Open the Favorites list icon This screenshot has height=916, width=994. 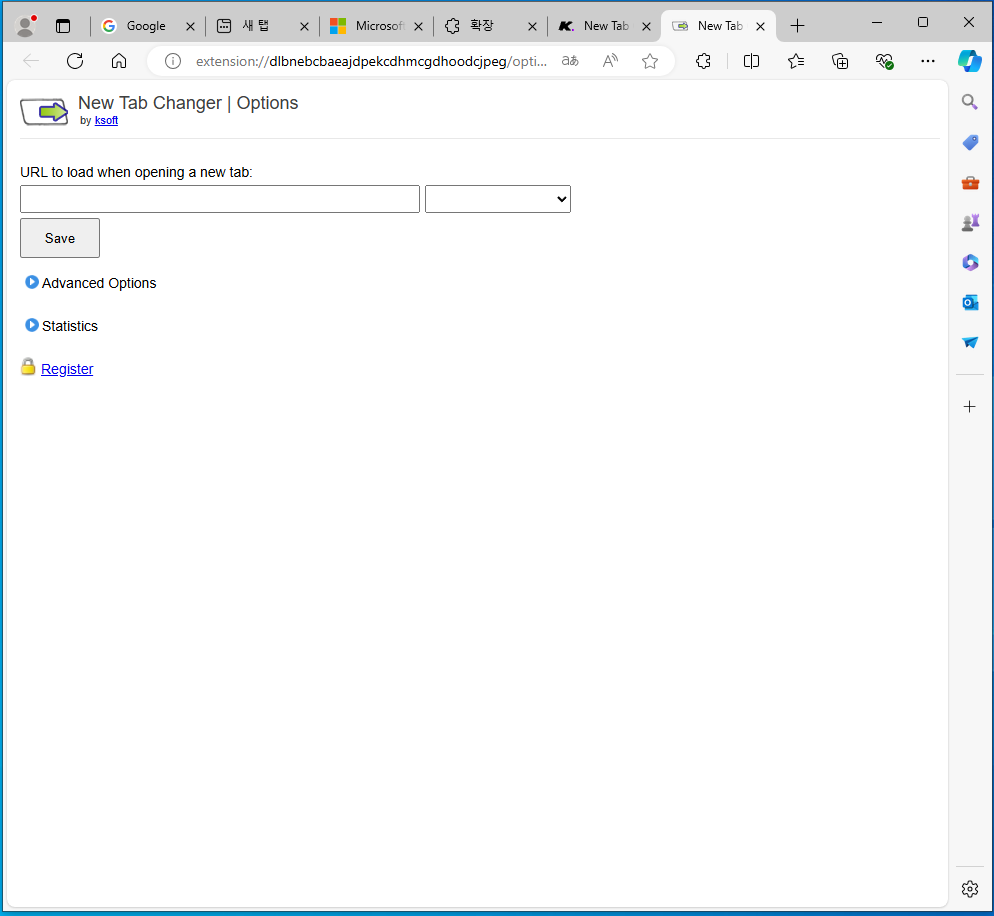[796, 61]
